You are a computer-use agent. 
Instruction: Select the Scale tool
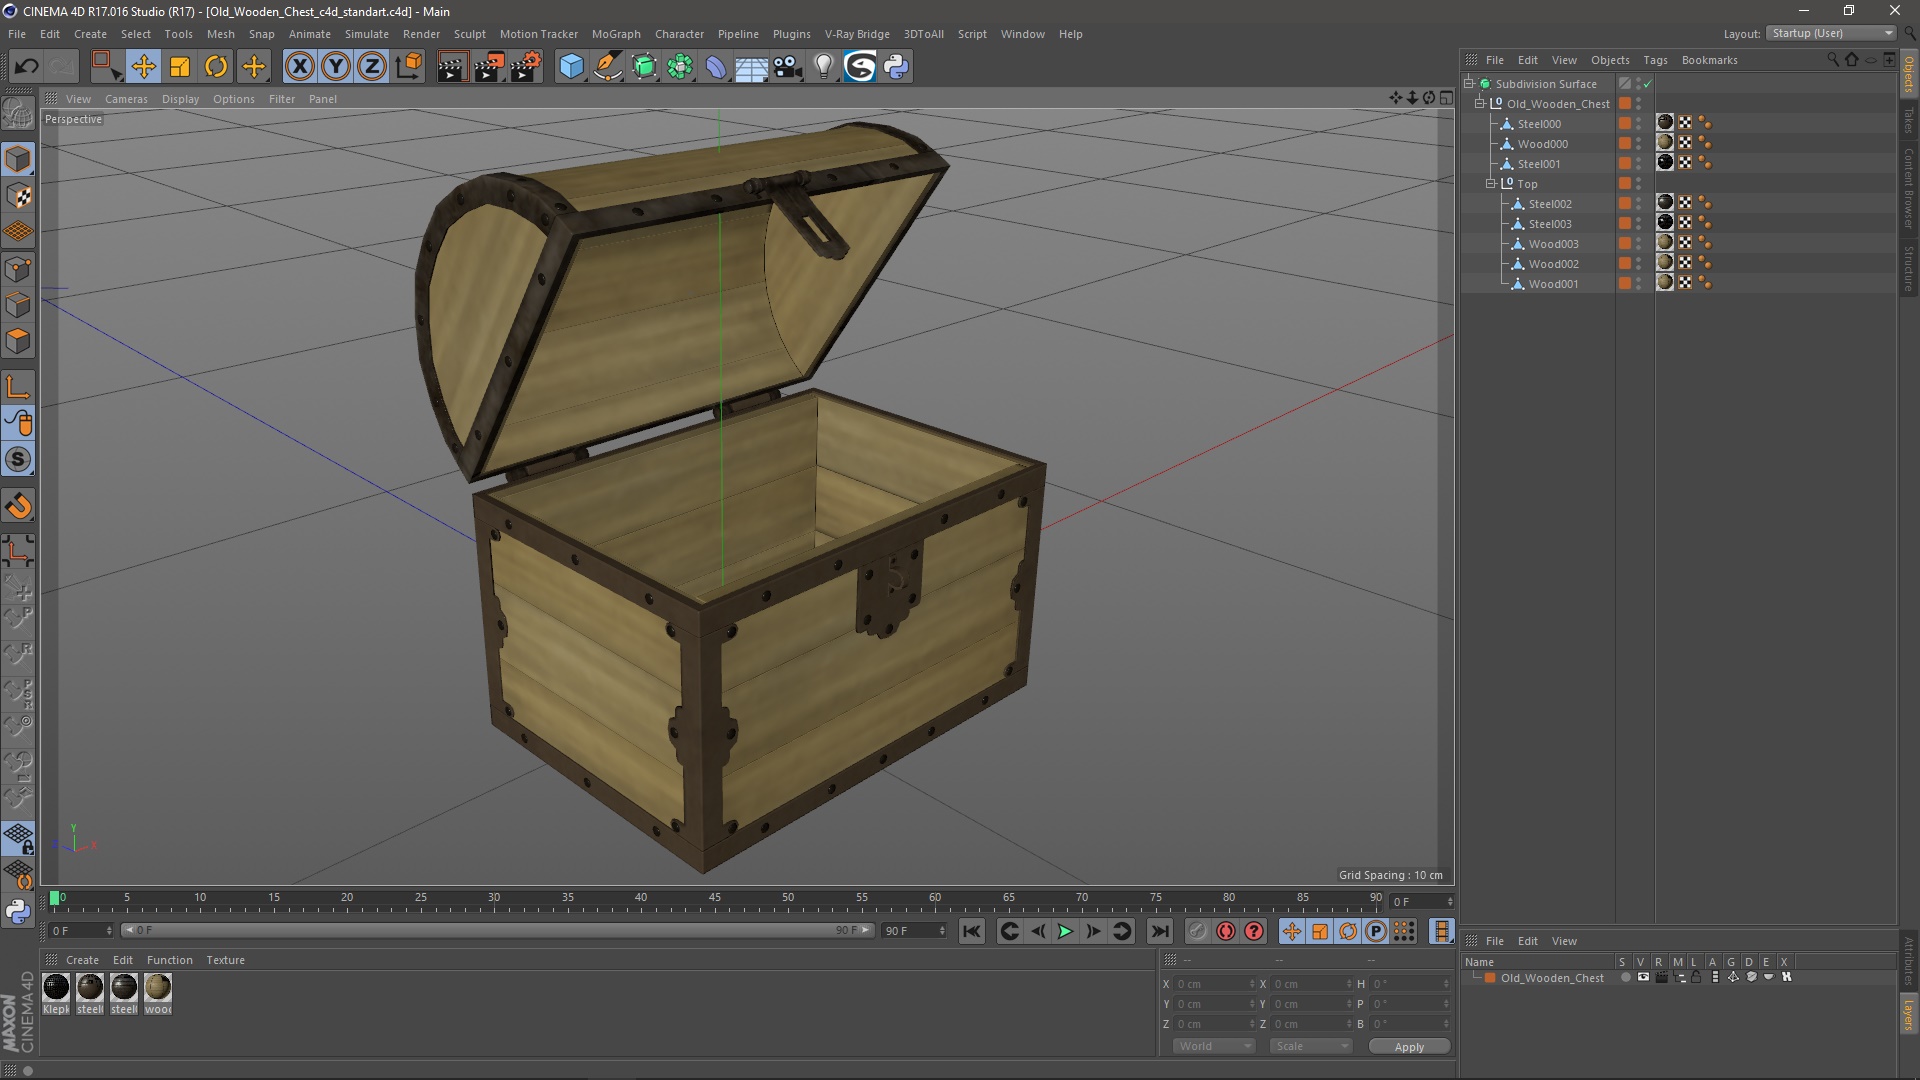pos(180,66)
